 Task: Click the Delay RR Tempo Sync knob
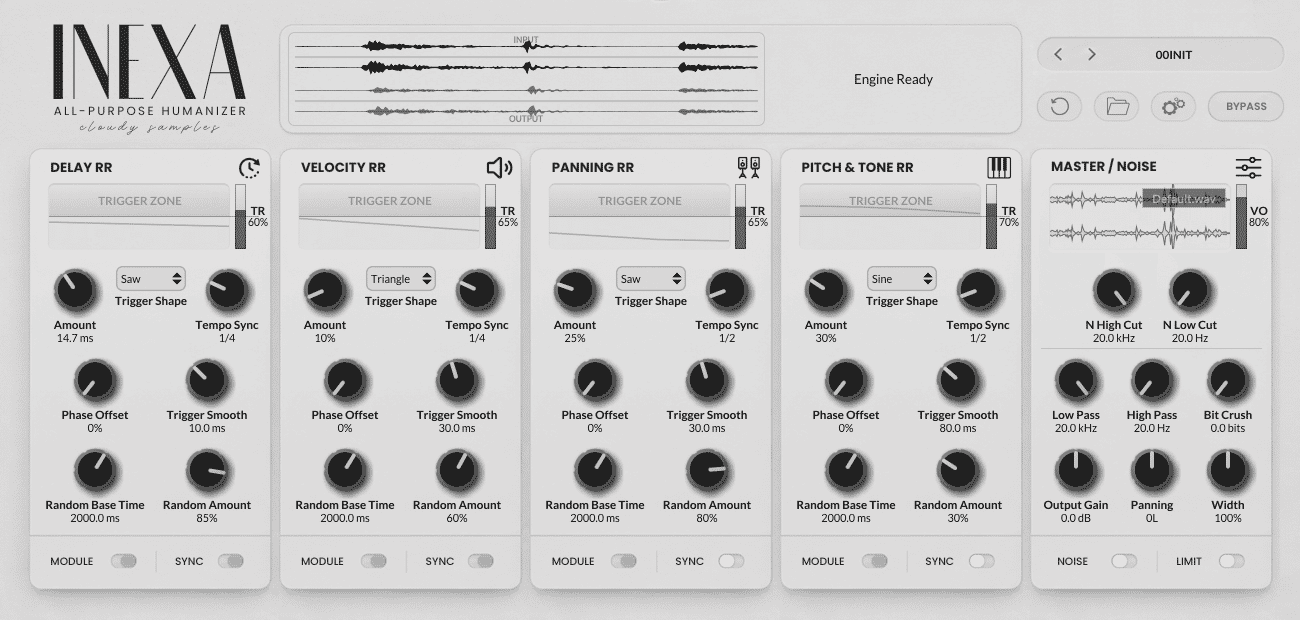tap(227, 290)
